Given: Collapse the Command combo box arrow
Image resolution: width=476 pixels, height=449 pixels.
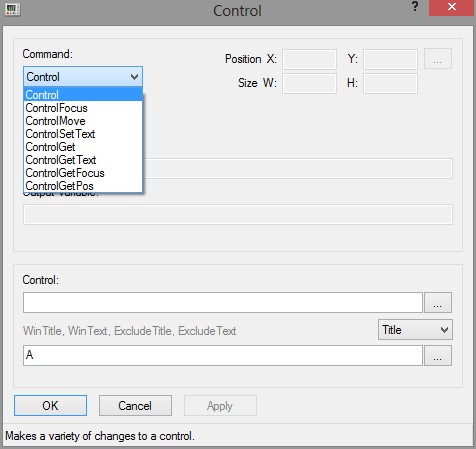Looking at the screenshot, I should 134,77.
